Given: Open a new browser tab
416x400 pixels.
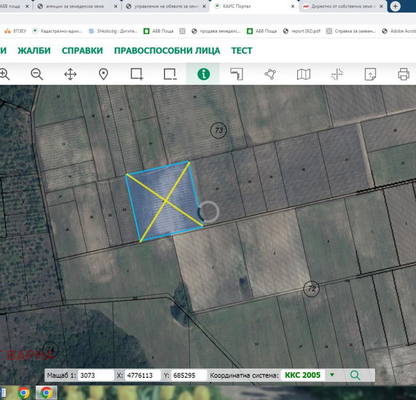Looking at the screenshot, I should point(395,6).
